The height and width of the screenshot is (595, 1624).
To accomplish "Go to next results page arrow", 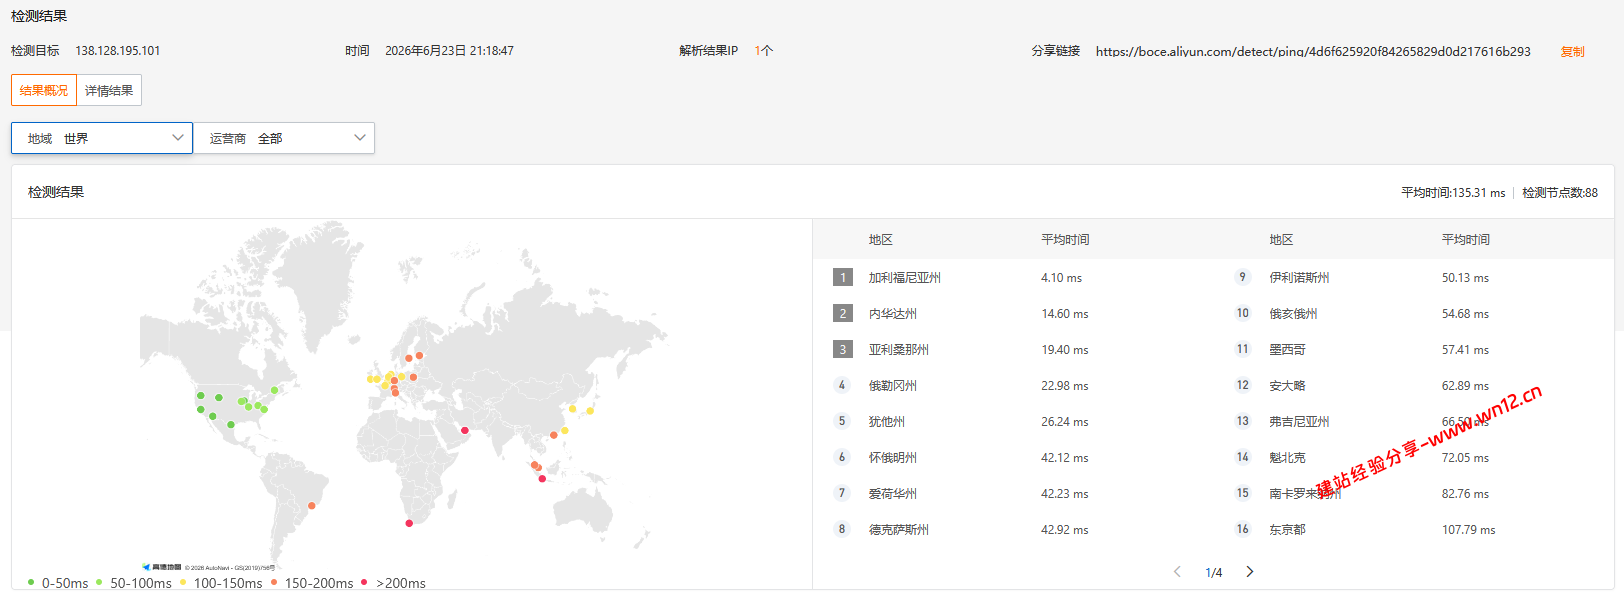I will click(x=1249, y=572).
